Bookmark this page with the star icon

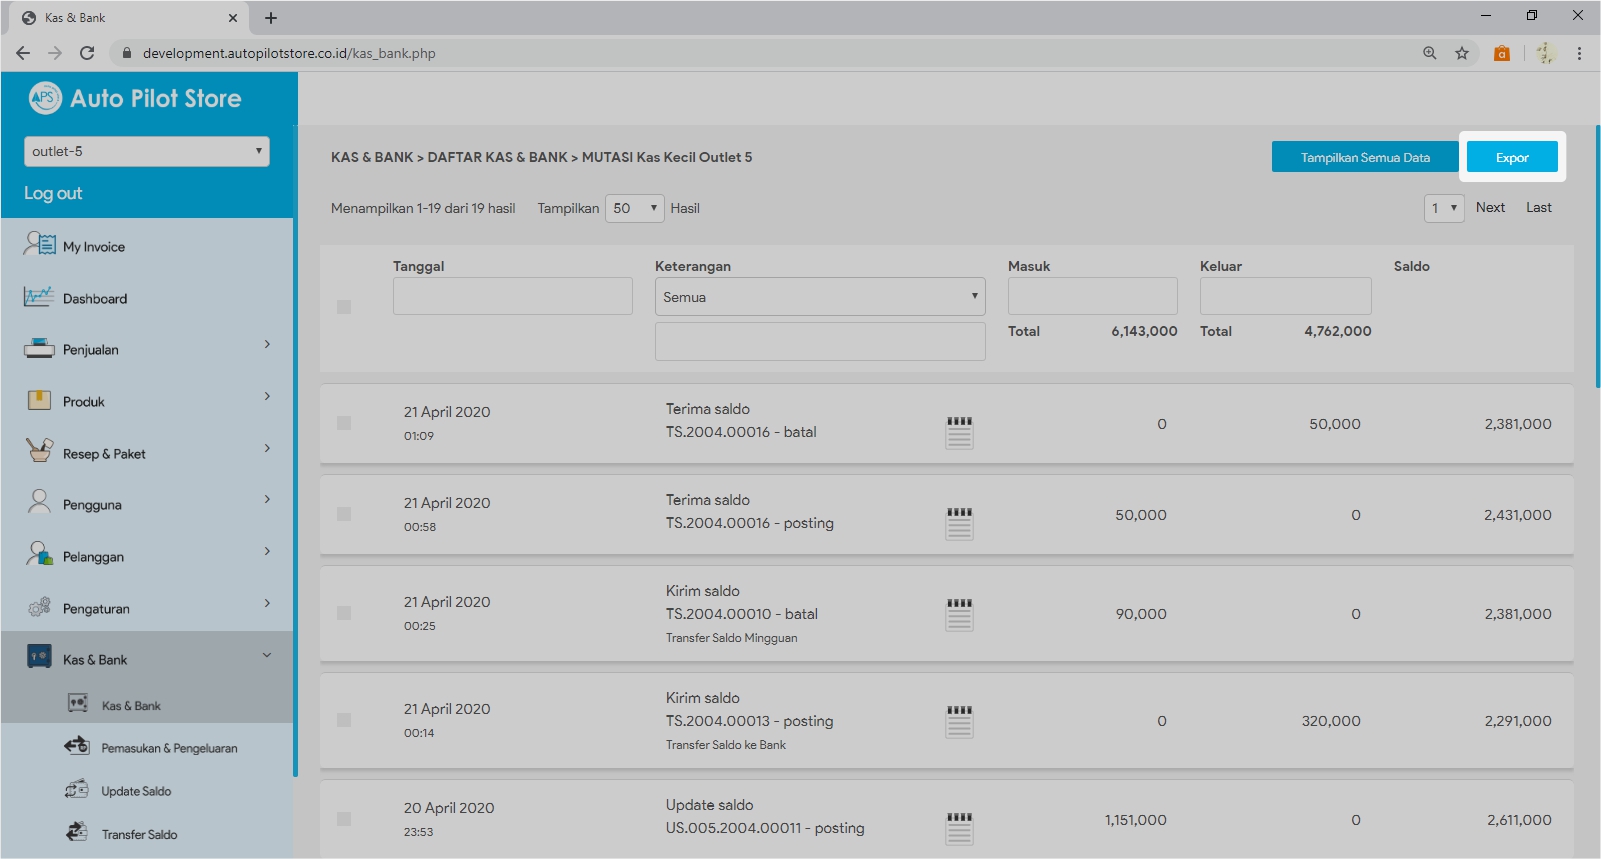(1461, 53)
